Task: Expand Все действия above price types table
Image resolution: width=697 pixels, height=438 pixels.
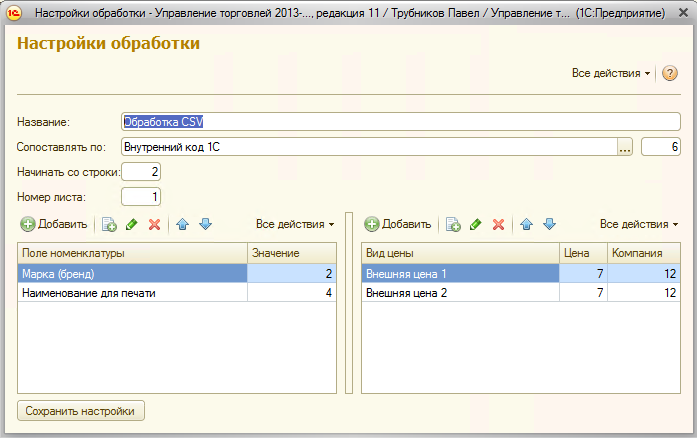Action: pyautogui.click(x=639, y=225)
